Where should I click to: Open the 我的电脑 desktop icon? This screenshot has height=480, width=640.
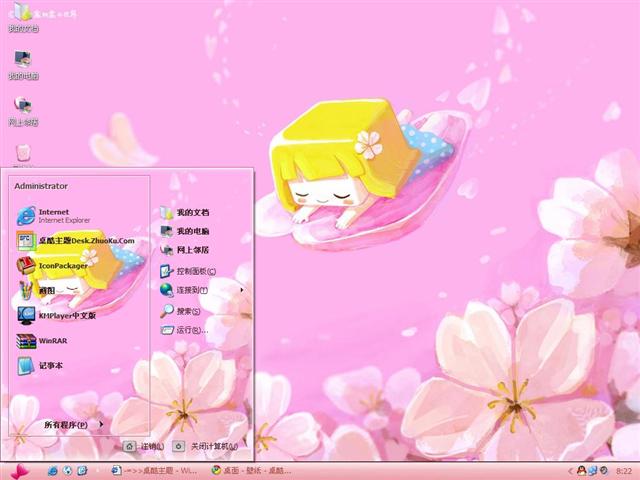(x=23, y=64)
